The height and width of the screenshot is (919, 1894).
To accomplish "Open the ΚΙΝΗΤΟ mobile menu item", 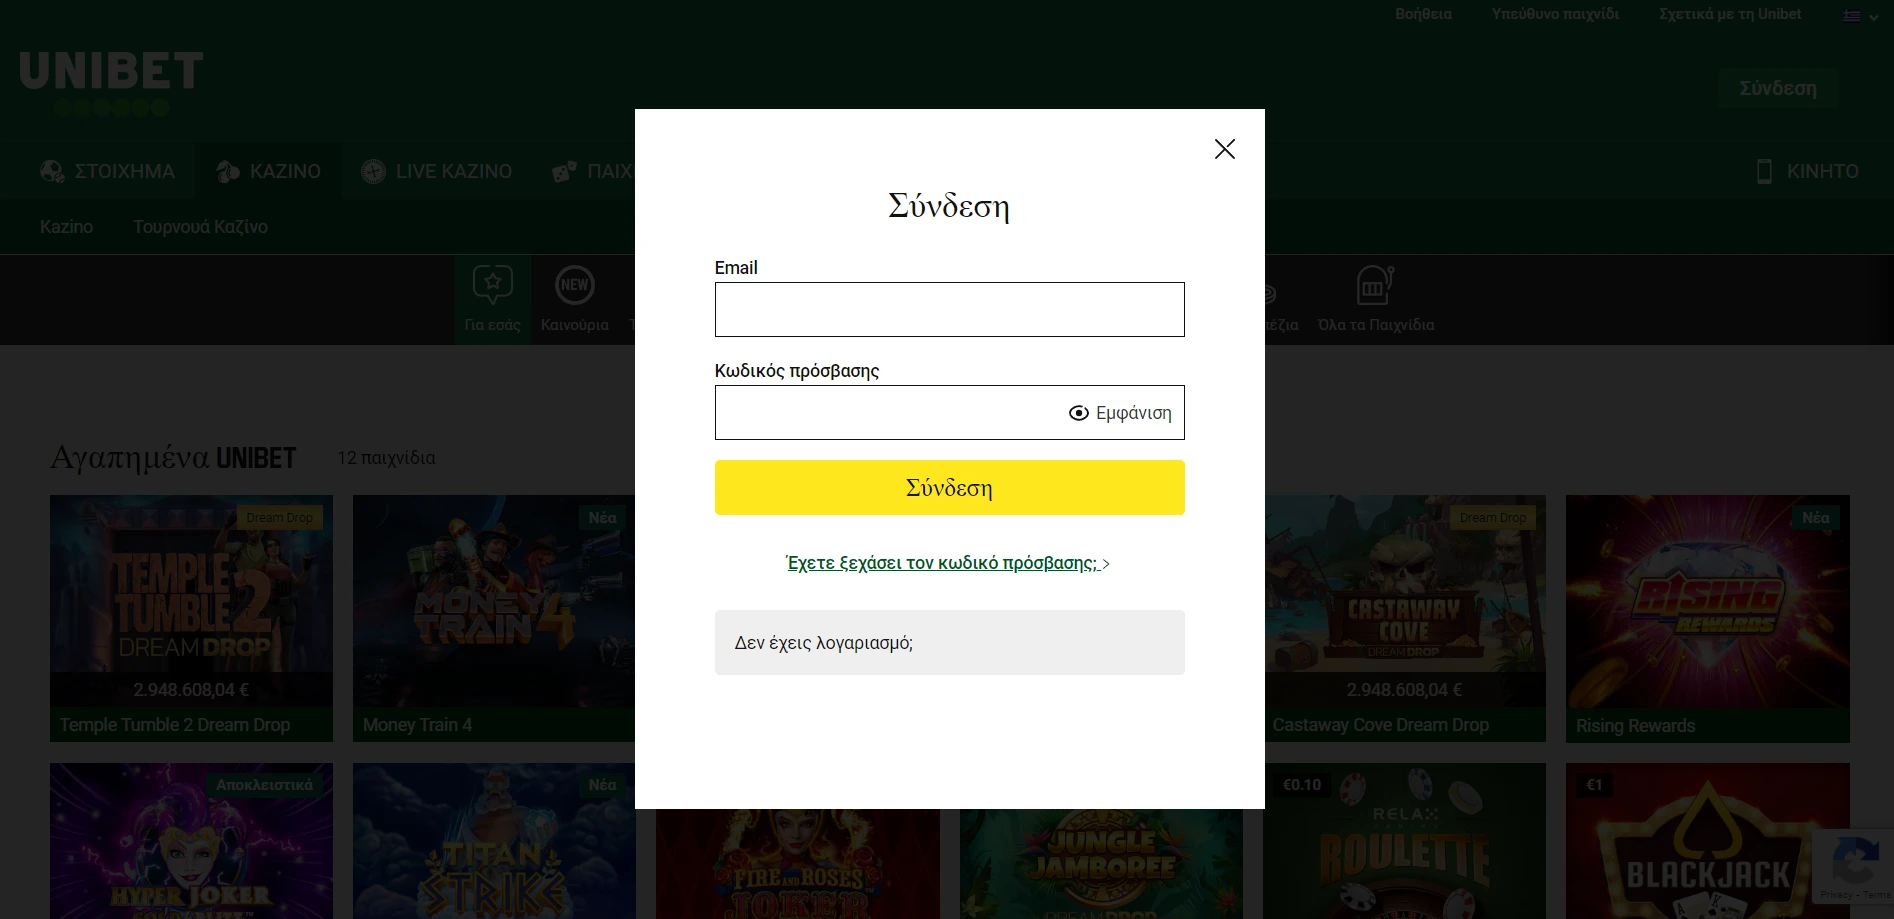I will tap(1808, 171).
